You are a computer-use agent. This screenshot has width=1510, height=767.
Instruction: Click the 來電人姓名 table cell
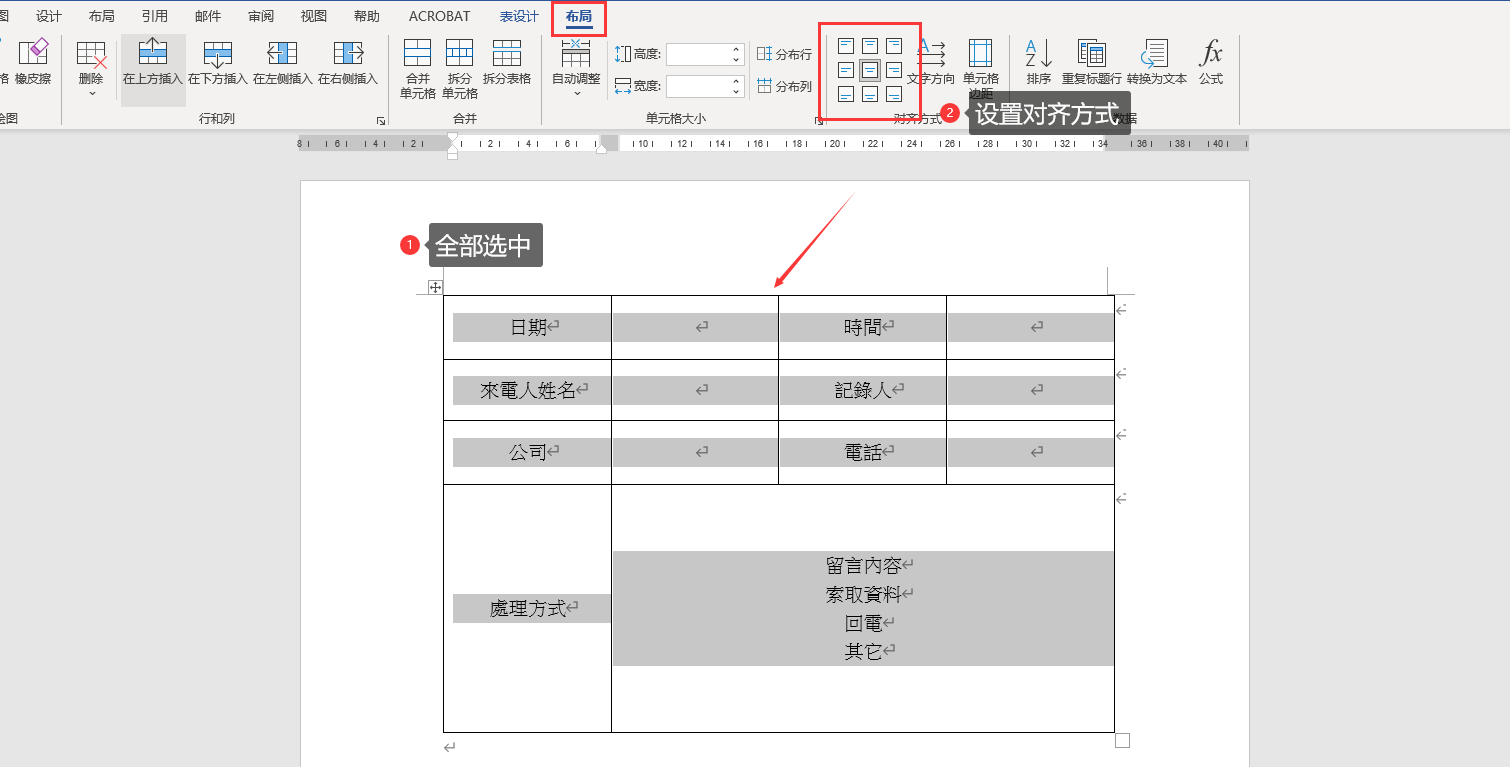click(527, 390)
